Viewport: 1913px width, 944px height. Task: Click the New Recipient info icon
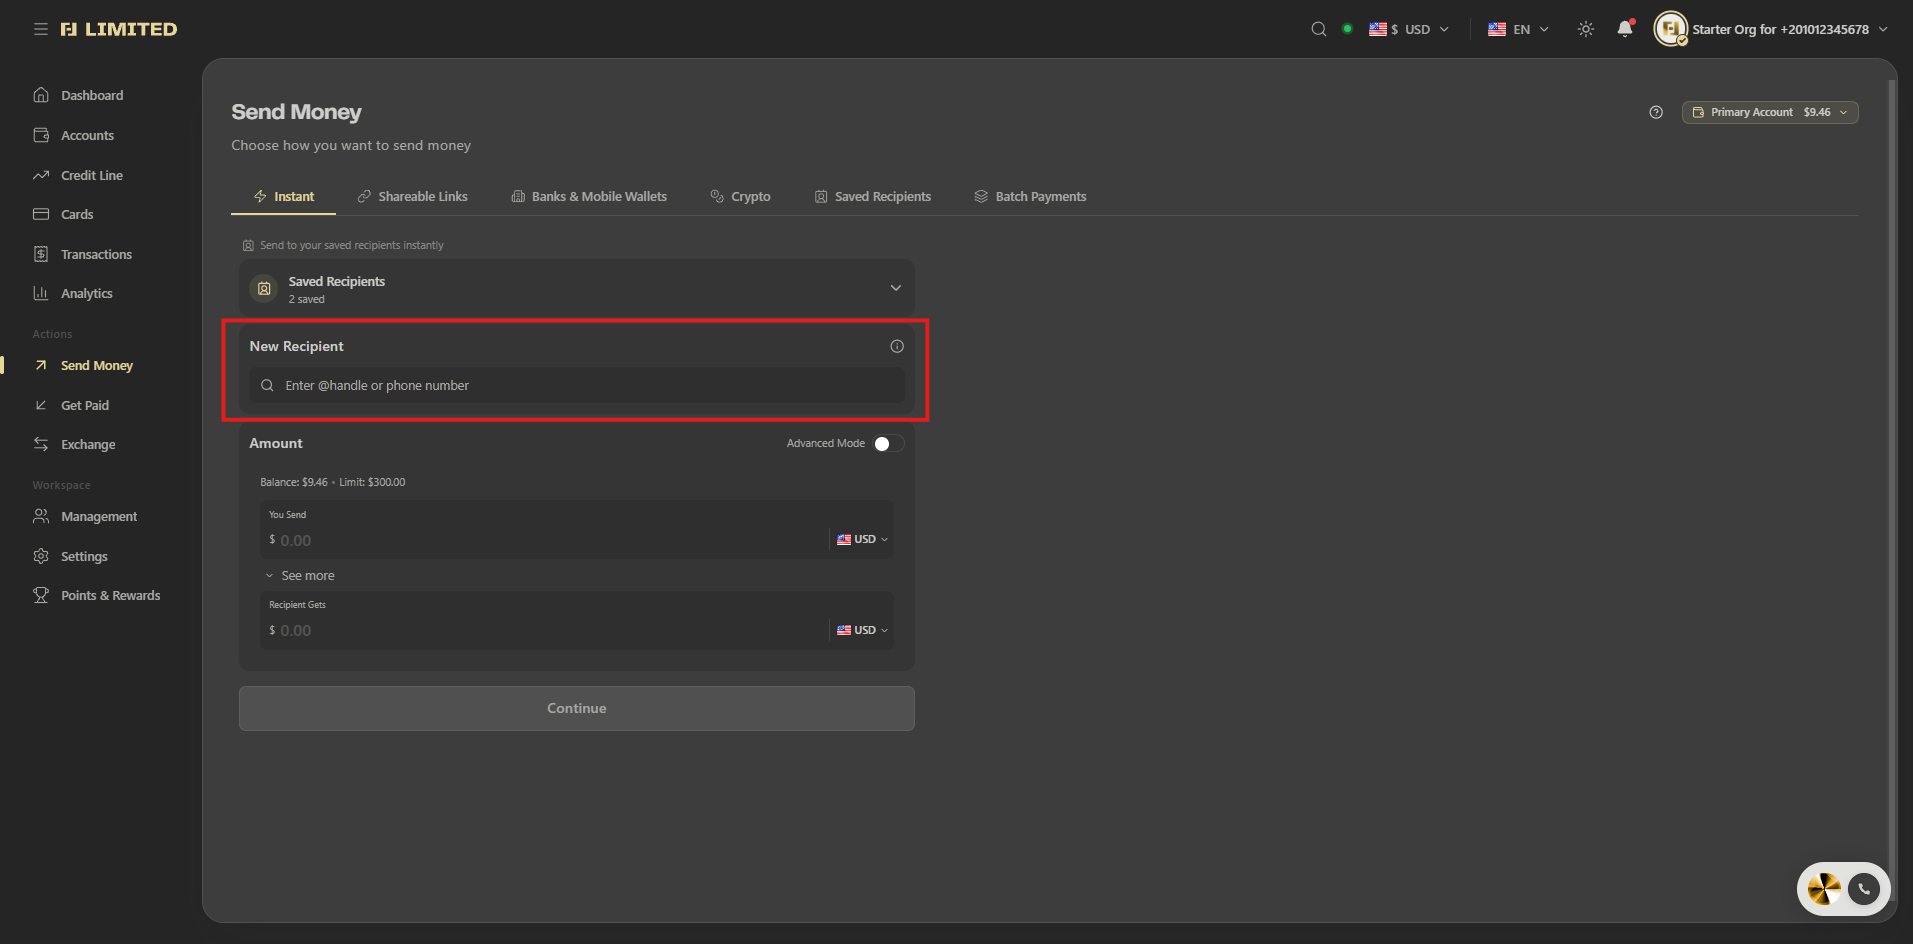pos(897,346)
